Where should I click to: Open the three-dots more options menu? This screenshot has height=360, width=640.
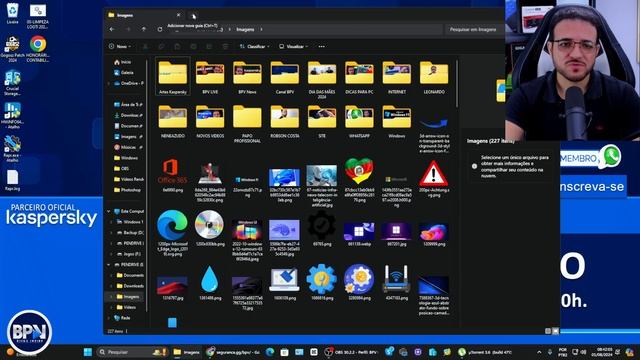click(x=322, y=47)
